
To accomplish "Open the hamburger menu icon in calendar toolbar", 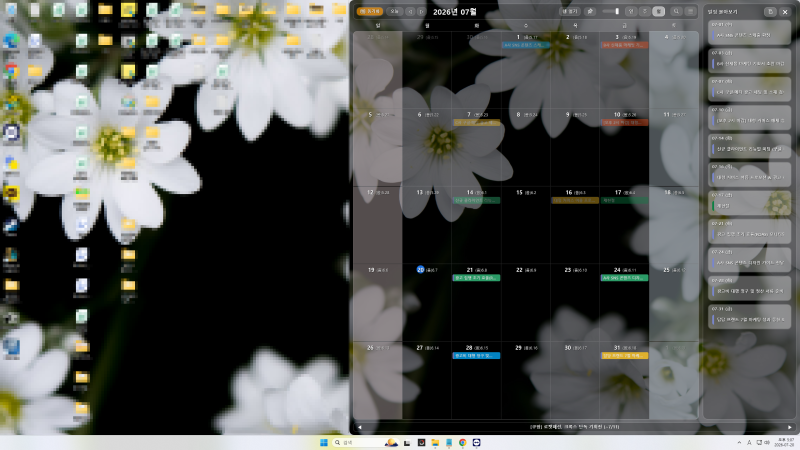I will click(690, 11).
